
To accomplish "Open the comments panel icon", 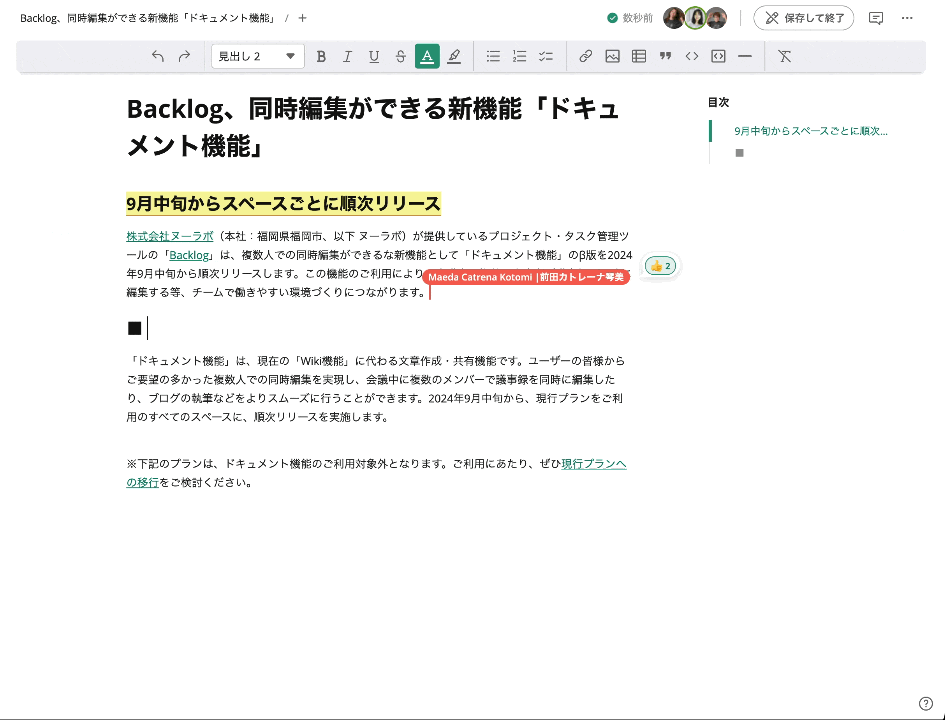I will (876, 17).
